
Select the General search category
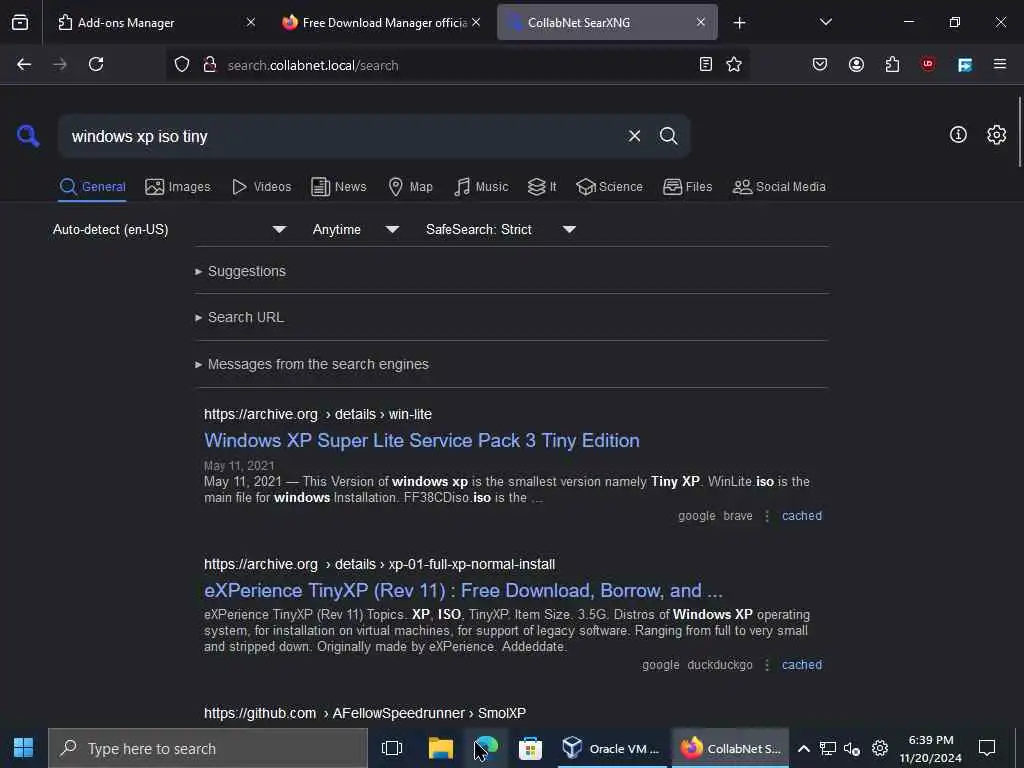[x=92, y=187]
